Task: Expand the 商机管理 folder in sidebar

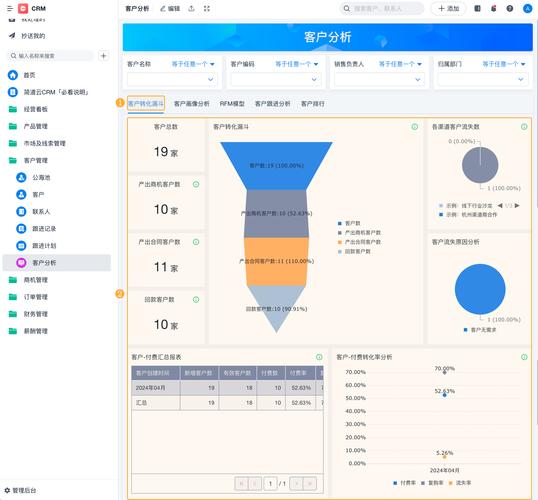Action: coord(36,280)
